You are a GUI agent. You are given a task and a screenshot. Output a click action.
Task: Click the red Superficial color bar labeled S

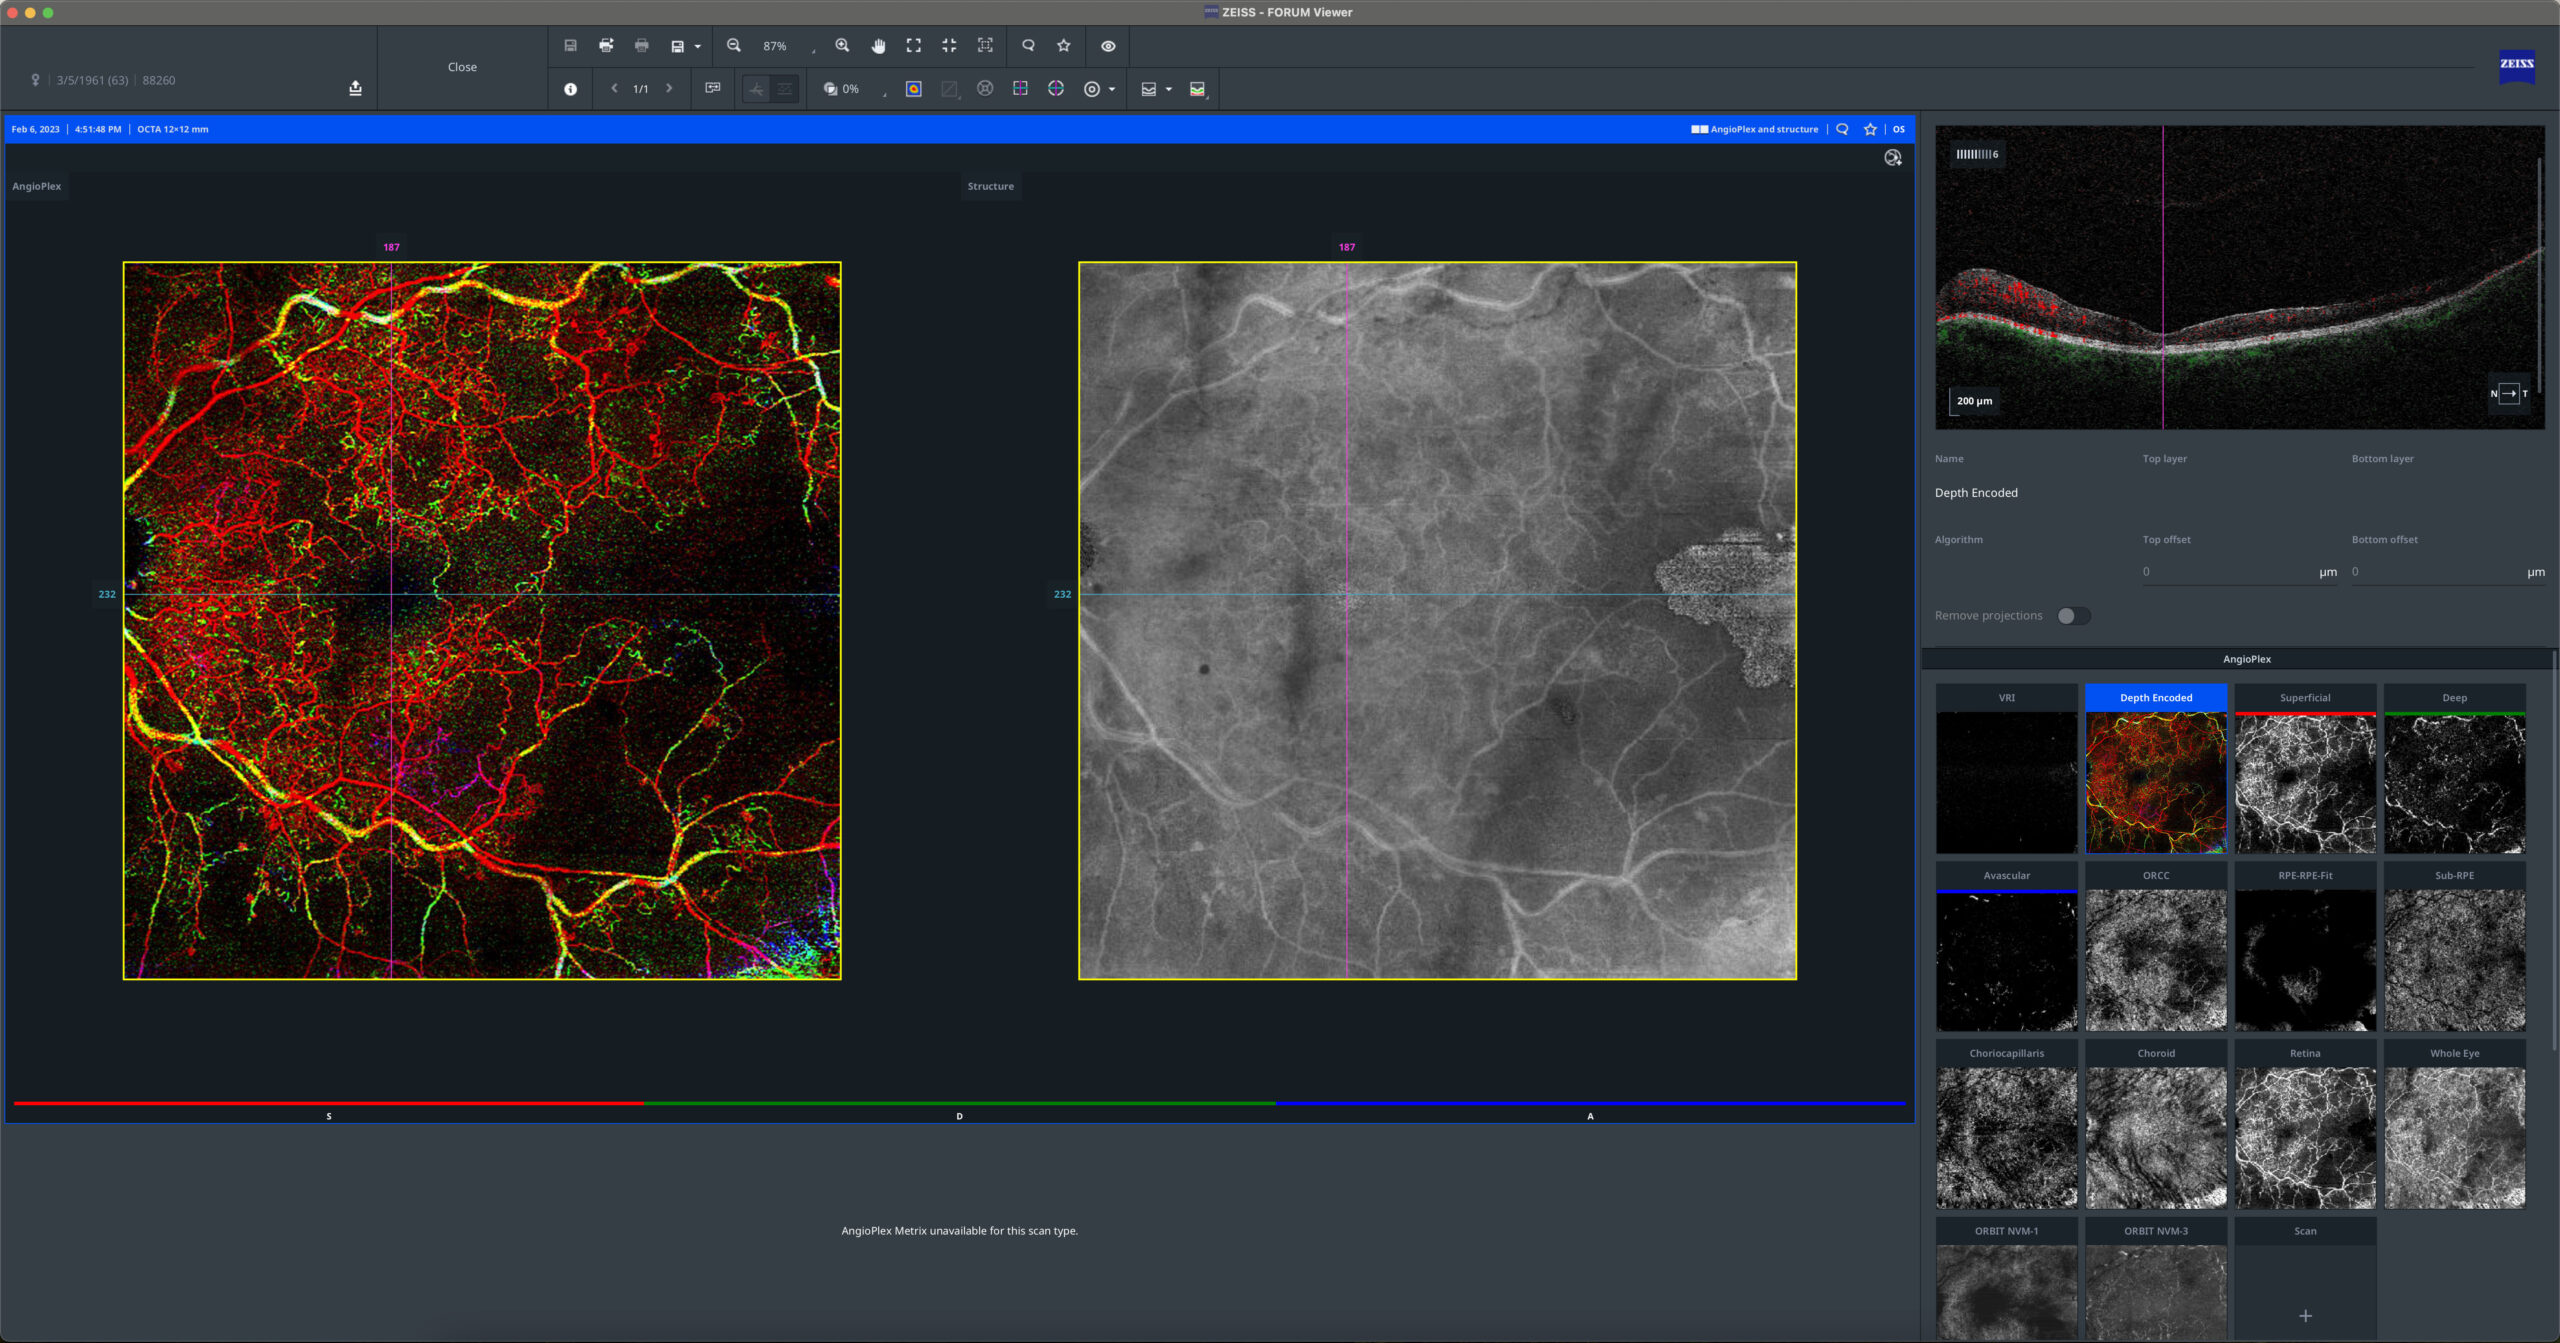point(329,1104)
